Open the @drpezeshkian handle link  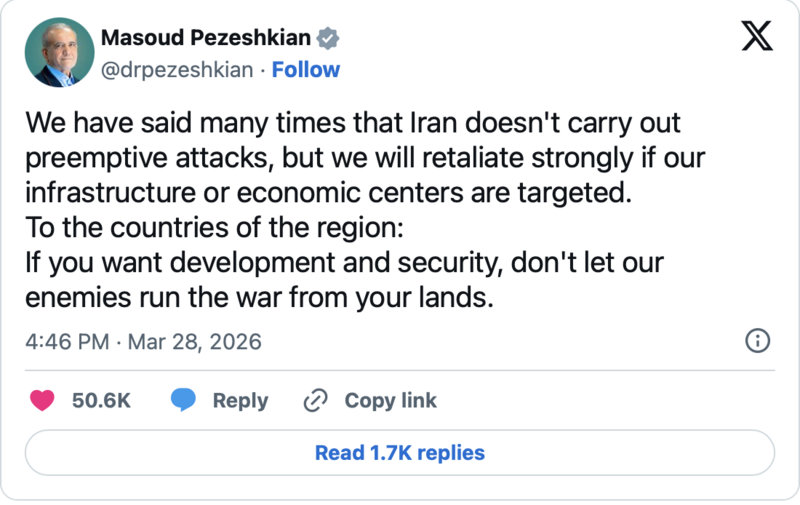coord(176,69)
